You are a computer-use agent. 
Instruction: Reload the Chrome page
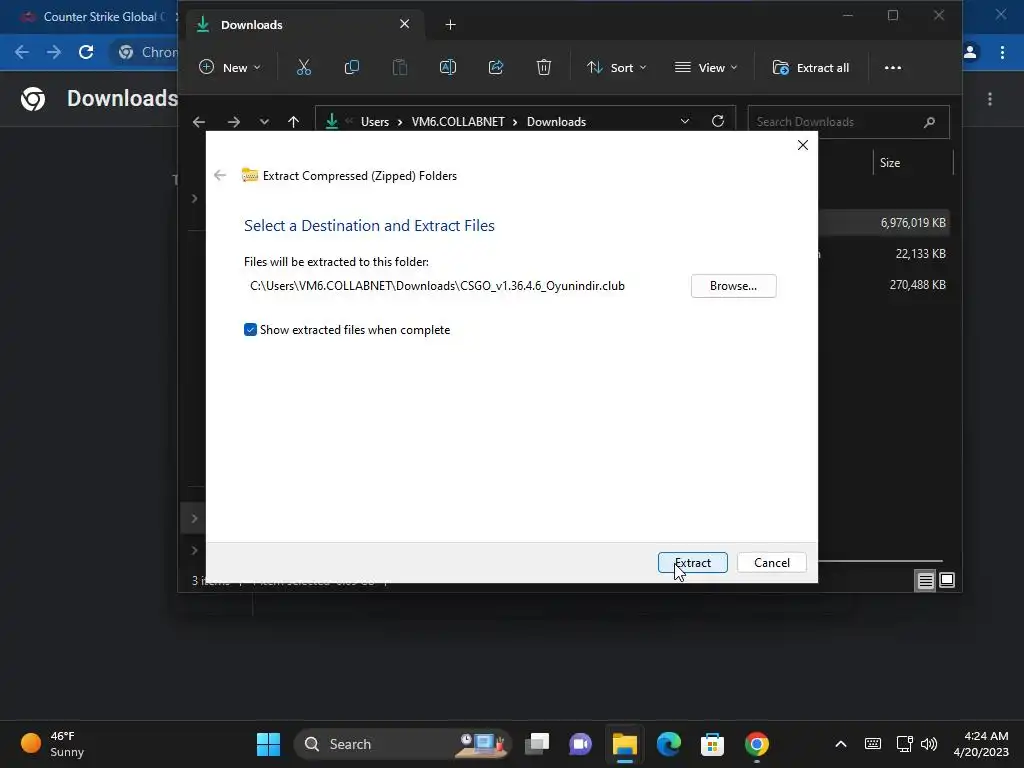[86, 52]
